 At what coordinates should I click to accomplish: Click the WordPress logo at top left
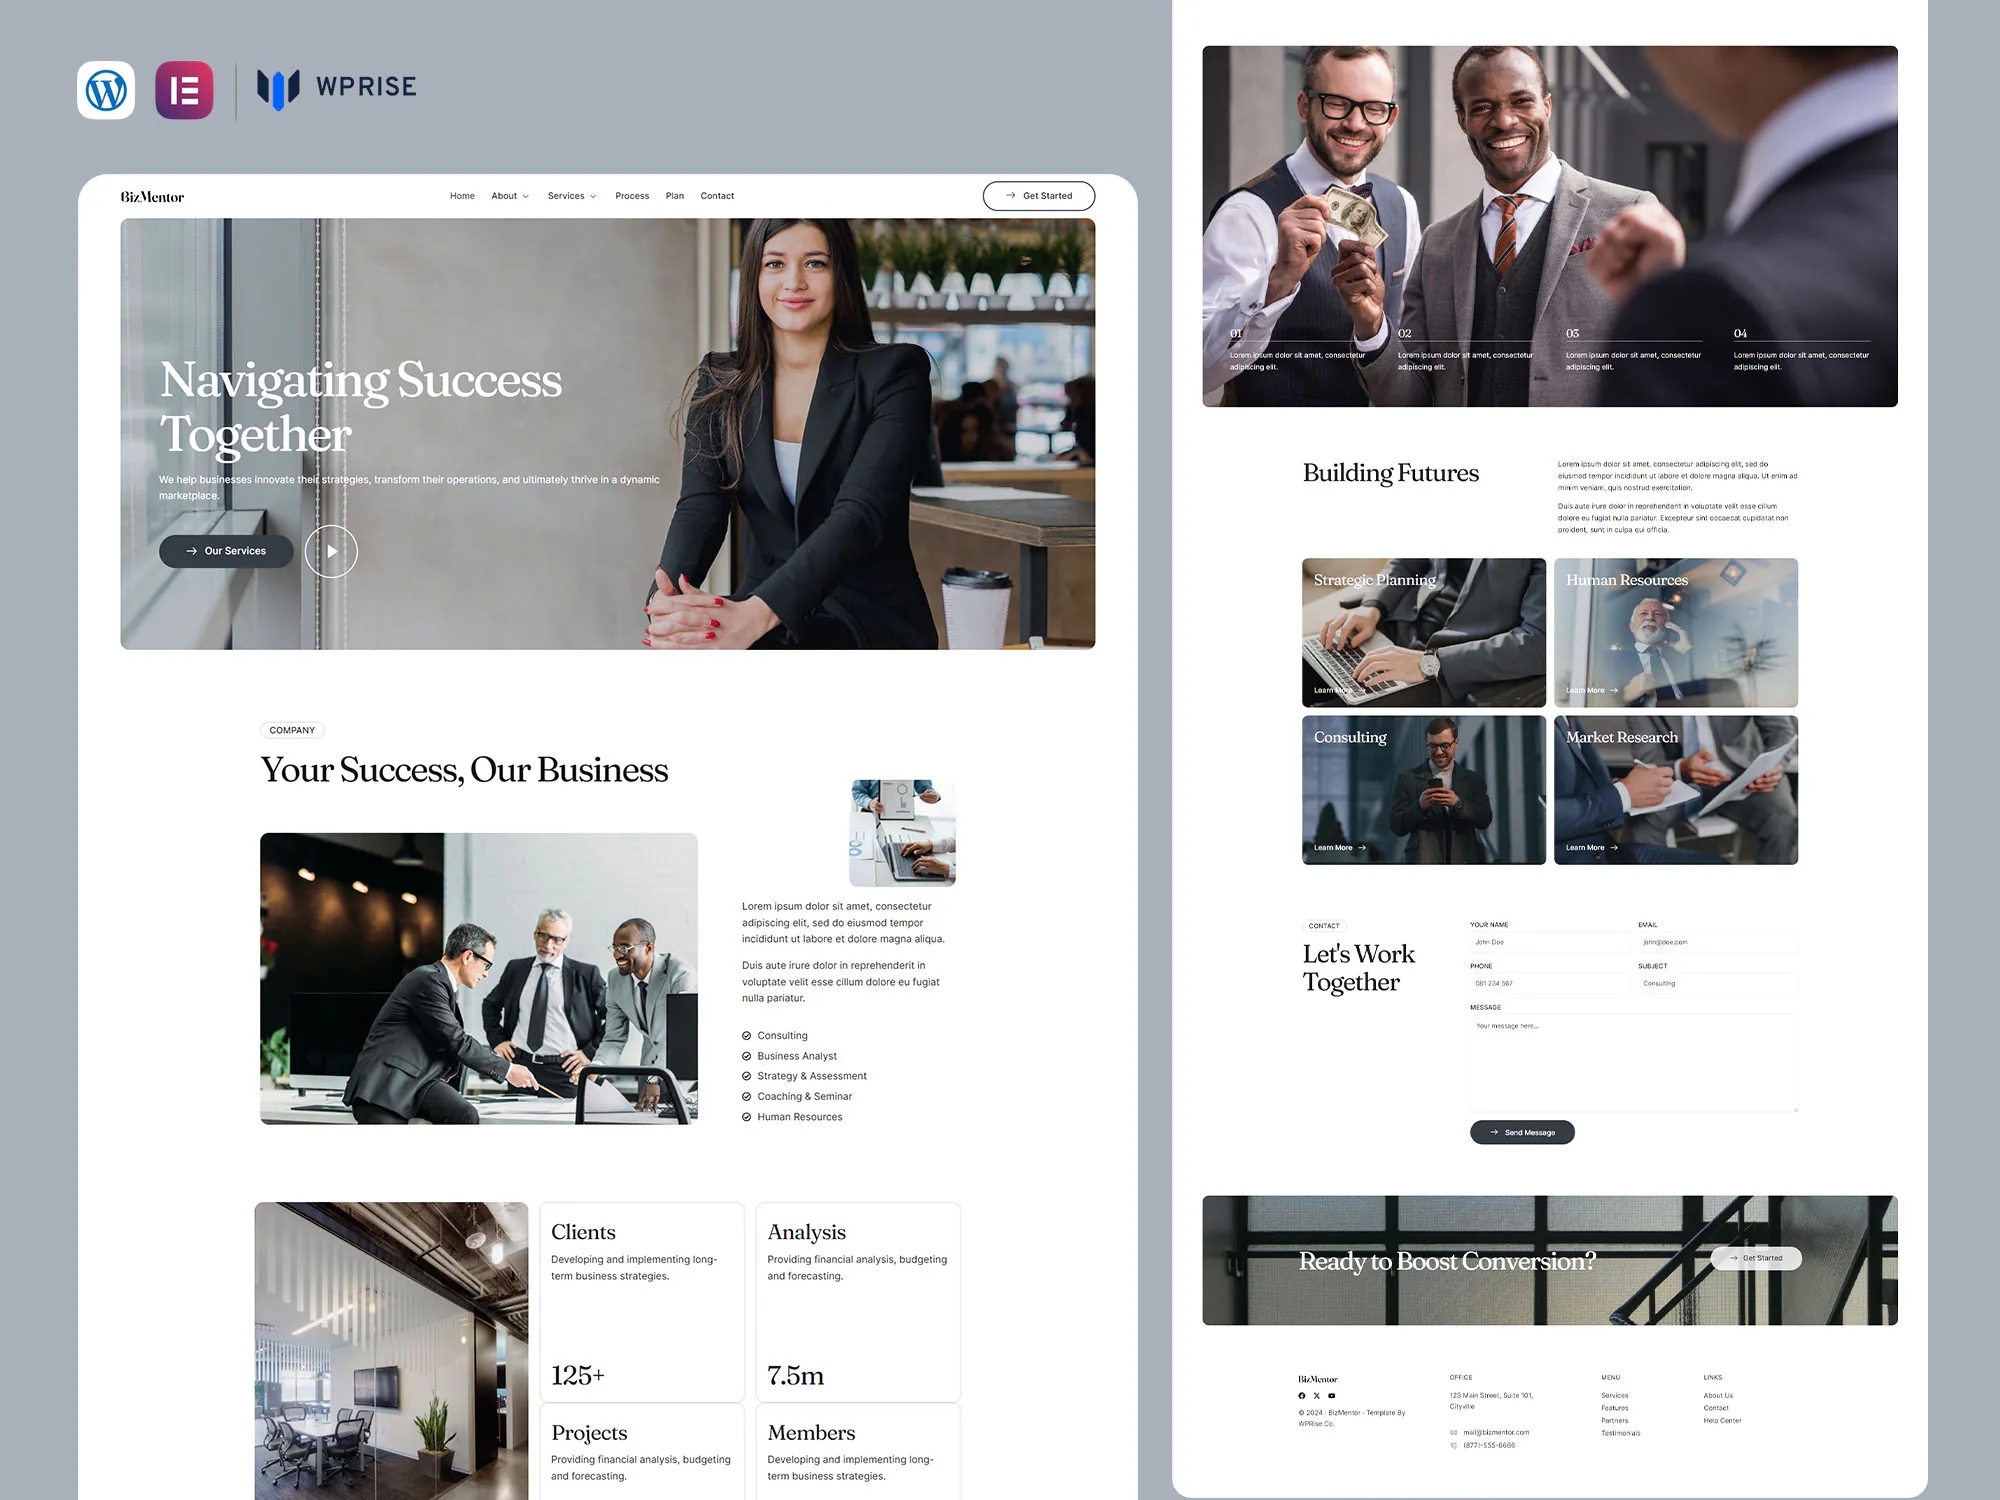106,90
